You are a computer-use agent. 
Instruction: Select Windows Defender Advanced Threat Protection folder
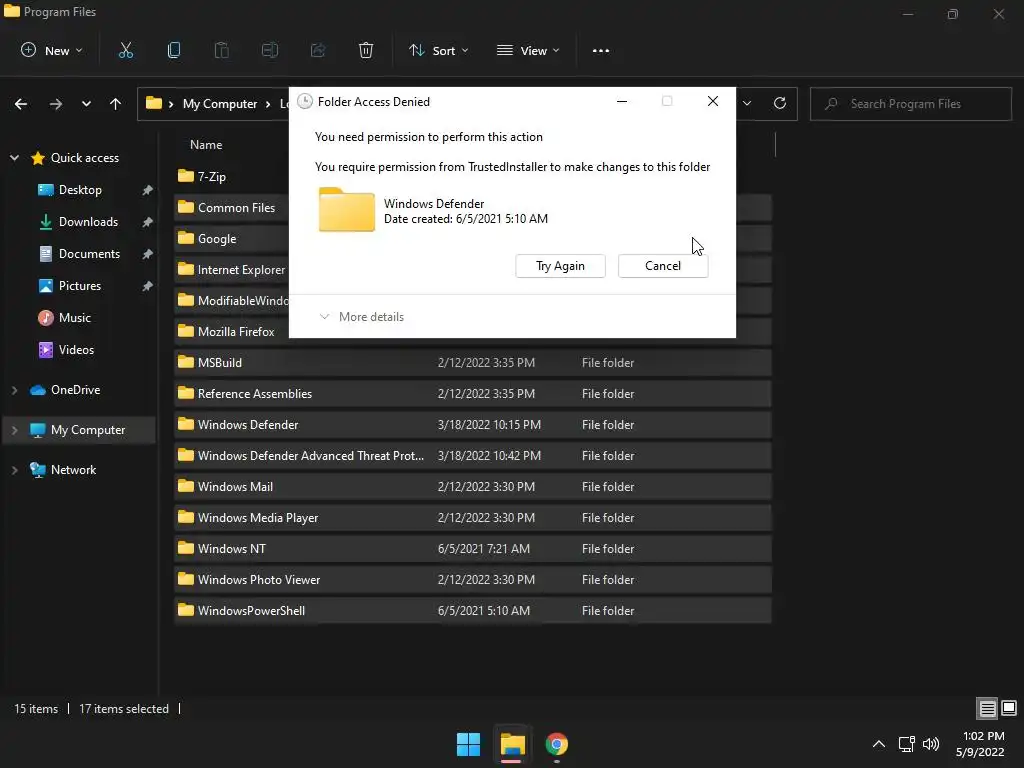(473, 456)
